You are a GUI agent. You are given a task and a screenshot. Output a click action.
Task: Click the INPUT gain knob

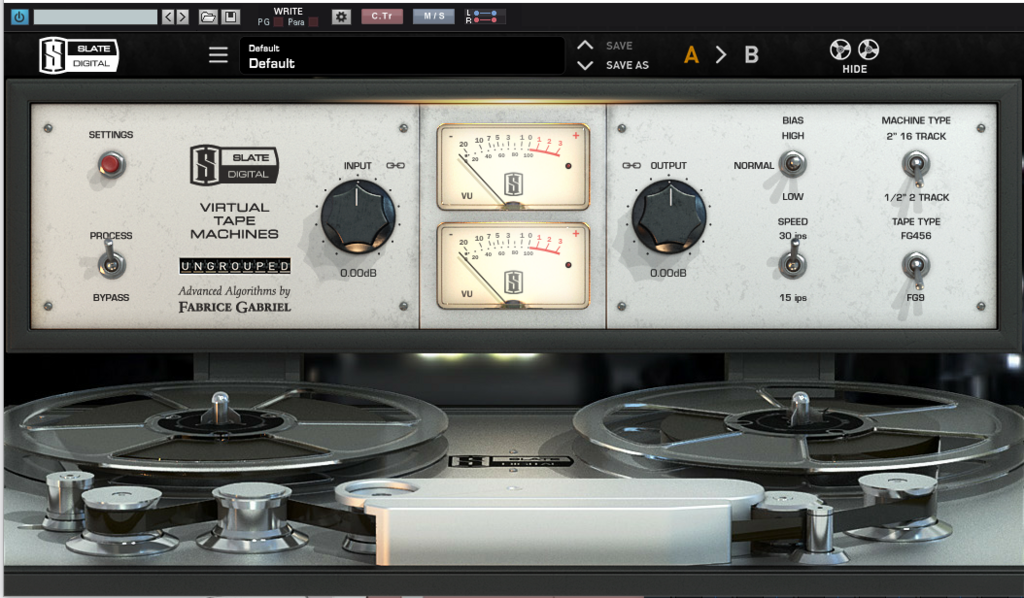point(357,217)
